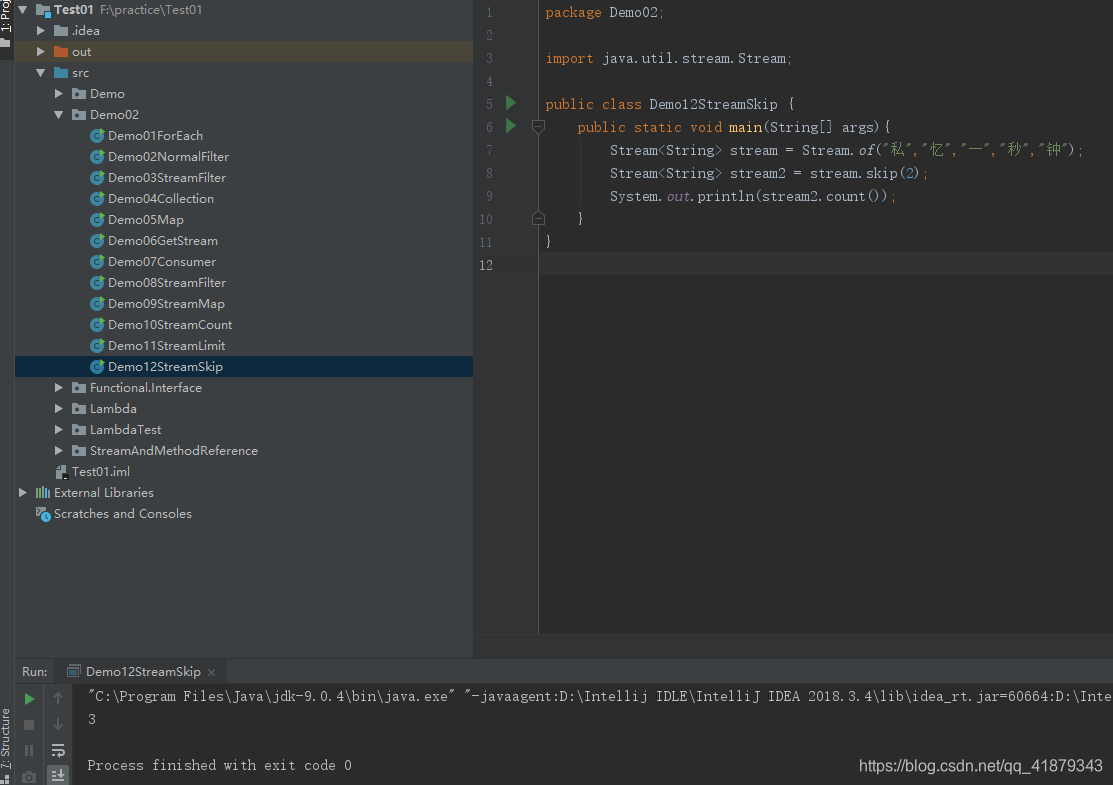Viewport: 1113px width, 785px height.
Task: Expand the Functional.Interface package
Action: 59,388
